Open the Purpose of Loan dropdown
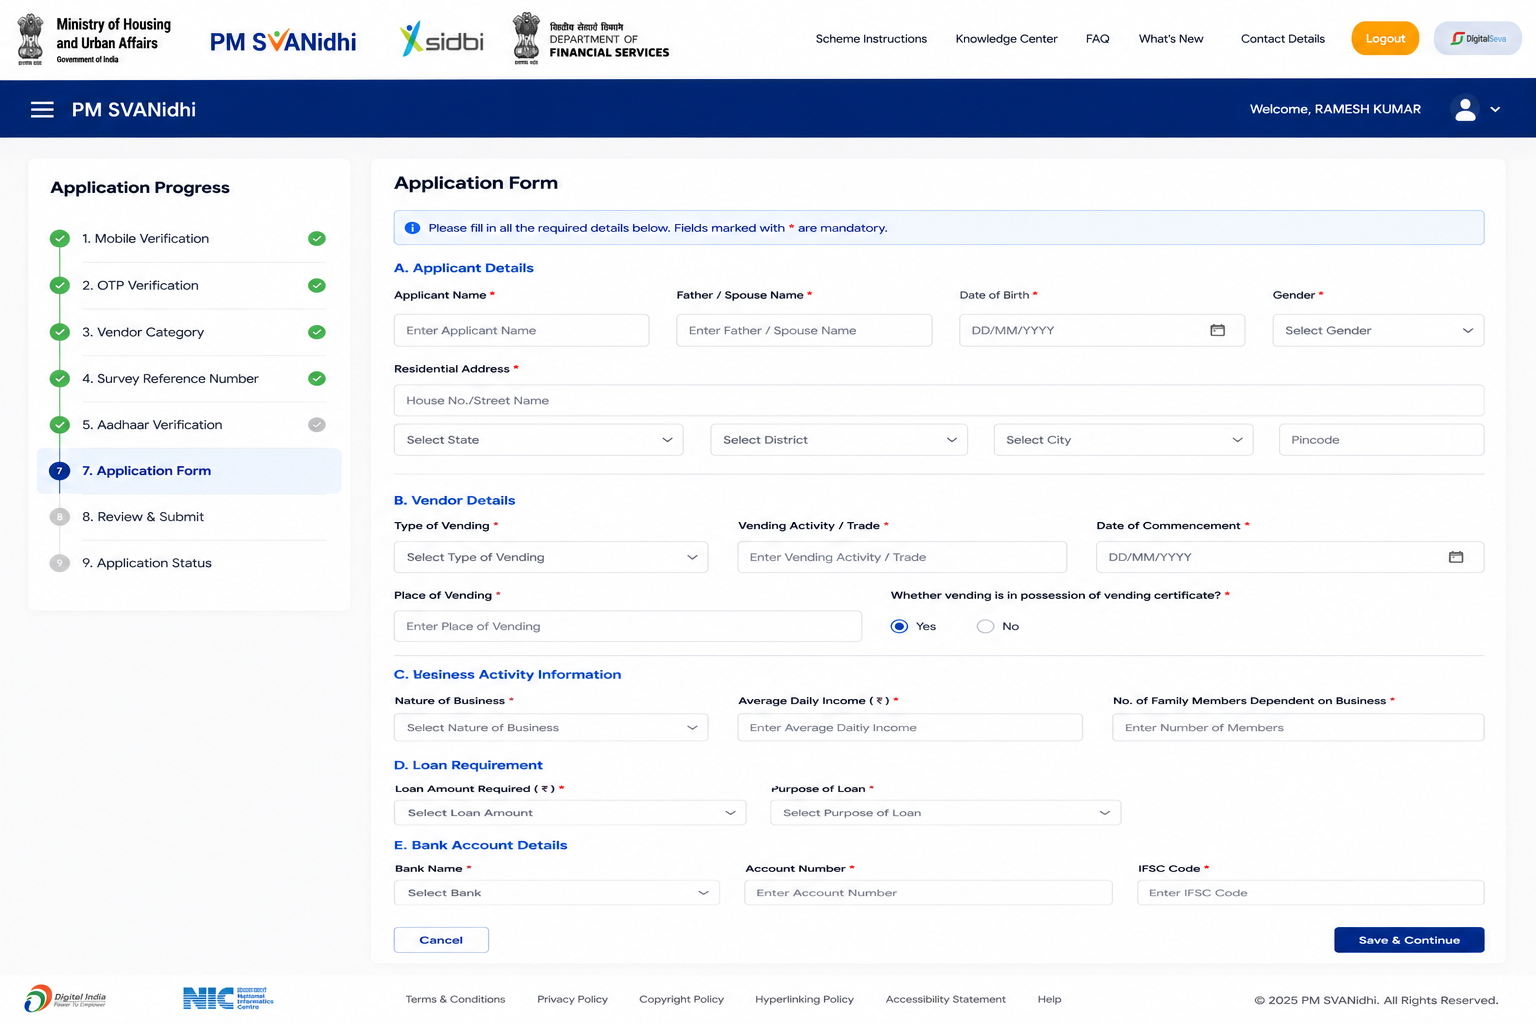The image size is (1536, 1024). click(945, 813)
